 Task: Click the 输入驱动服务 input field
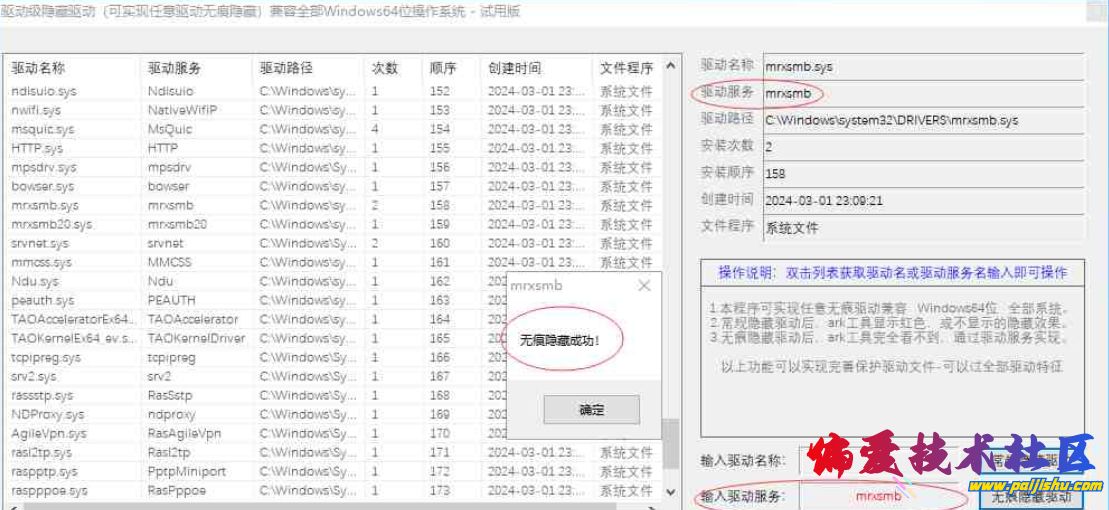tap(879, 496)
